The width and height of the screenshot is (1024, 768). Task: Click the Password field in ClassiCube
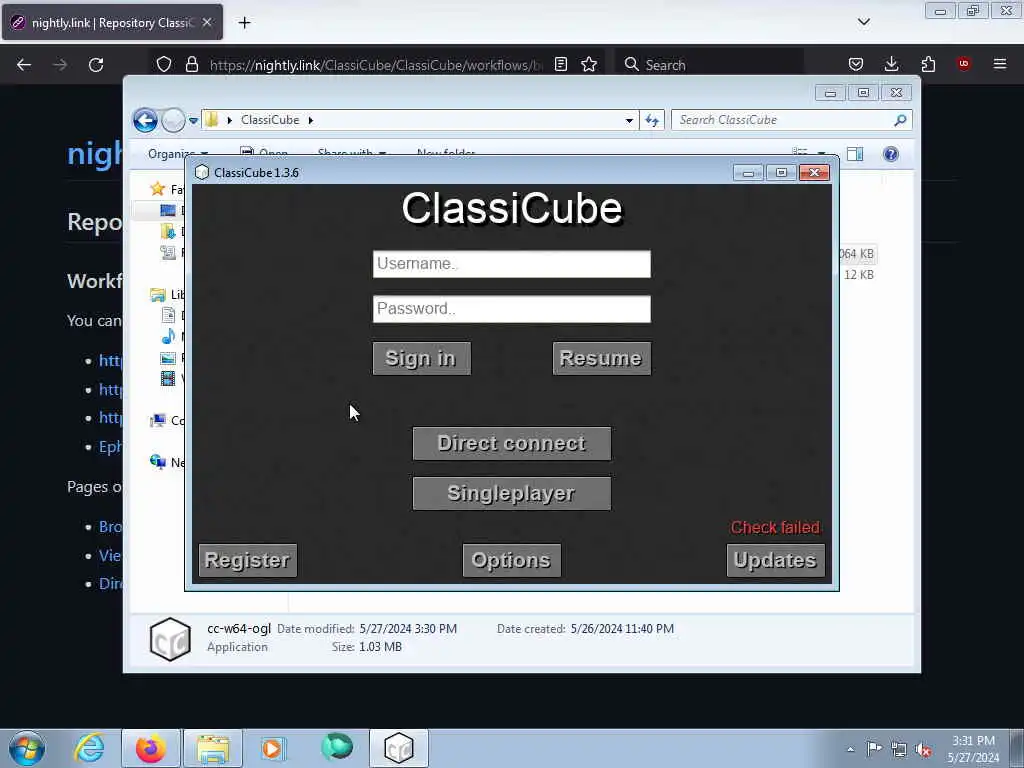point(511,309)
